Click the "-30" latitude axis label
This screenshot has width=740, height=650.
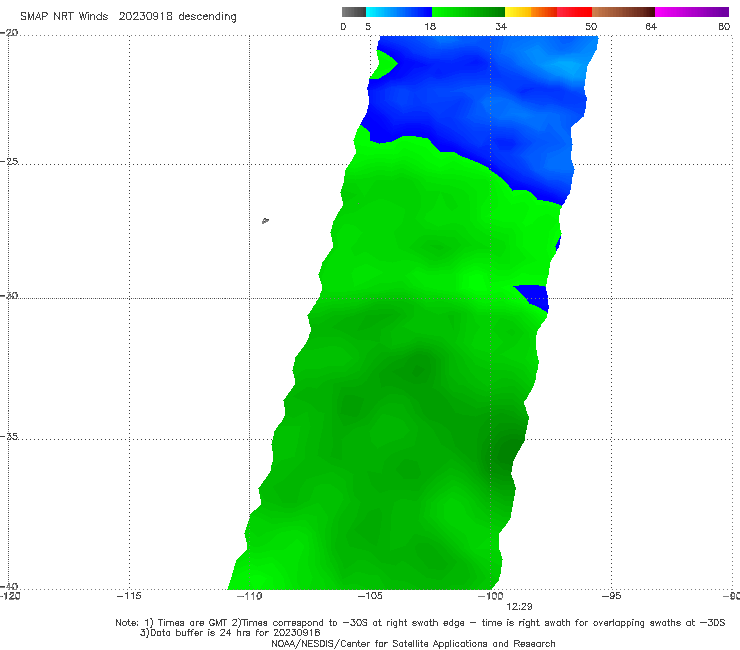coord(9,295)
